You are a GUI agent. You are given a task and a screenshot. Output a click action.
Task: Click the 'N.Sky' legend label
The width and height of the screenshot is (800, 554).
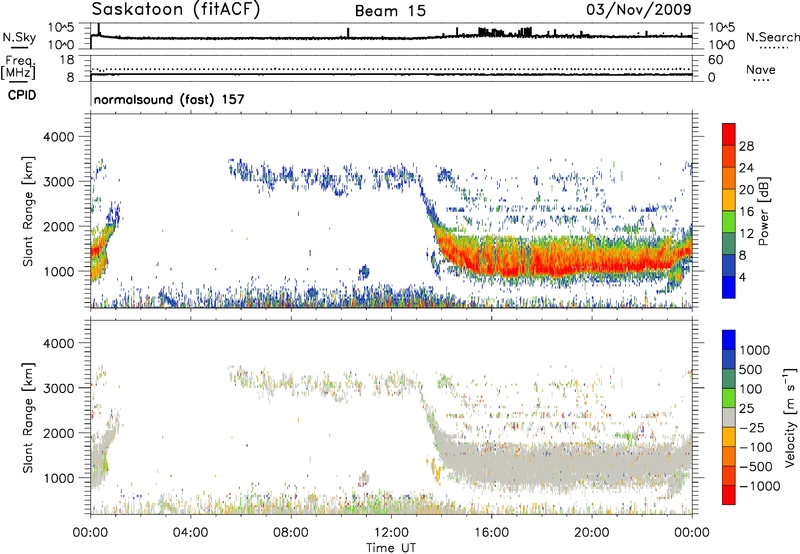[19, 37]
